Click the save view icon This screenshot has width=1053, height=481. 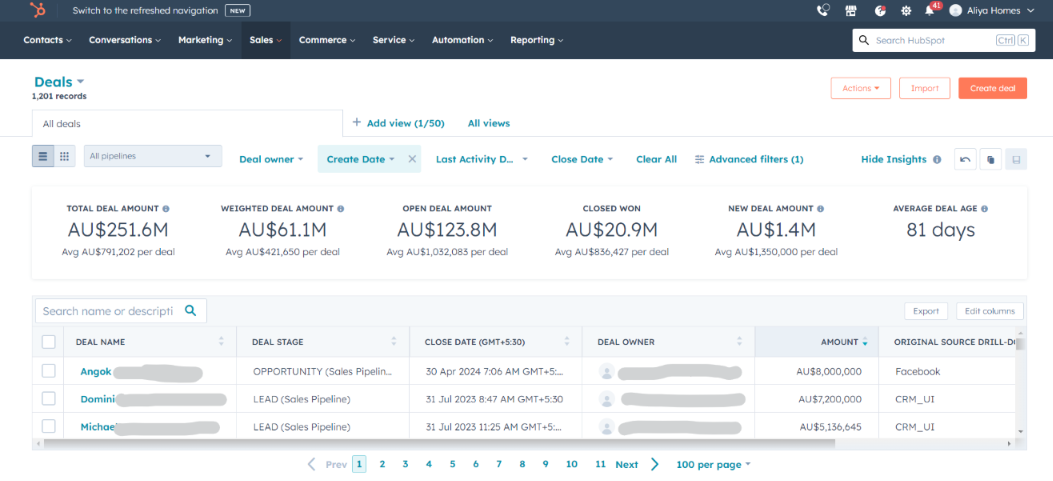tap(1016, 159)
